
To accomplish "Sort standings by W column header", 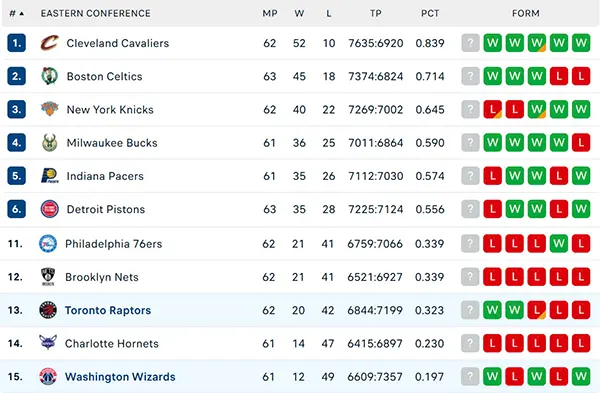I will pyautogui.click(x=299, y=13).
